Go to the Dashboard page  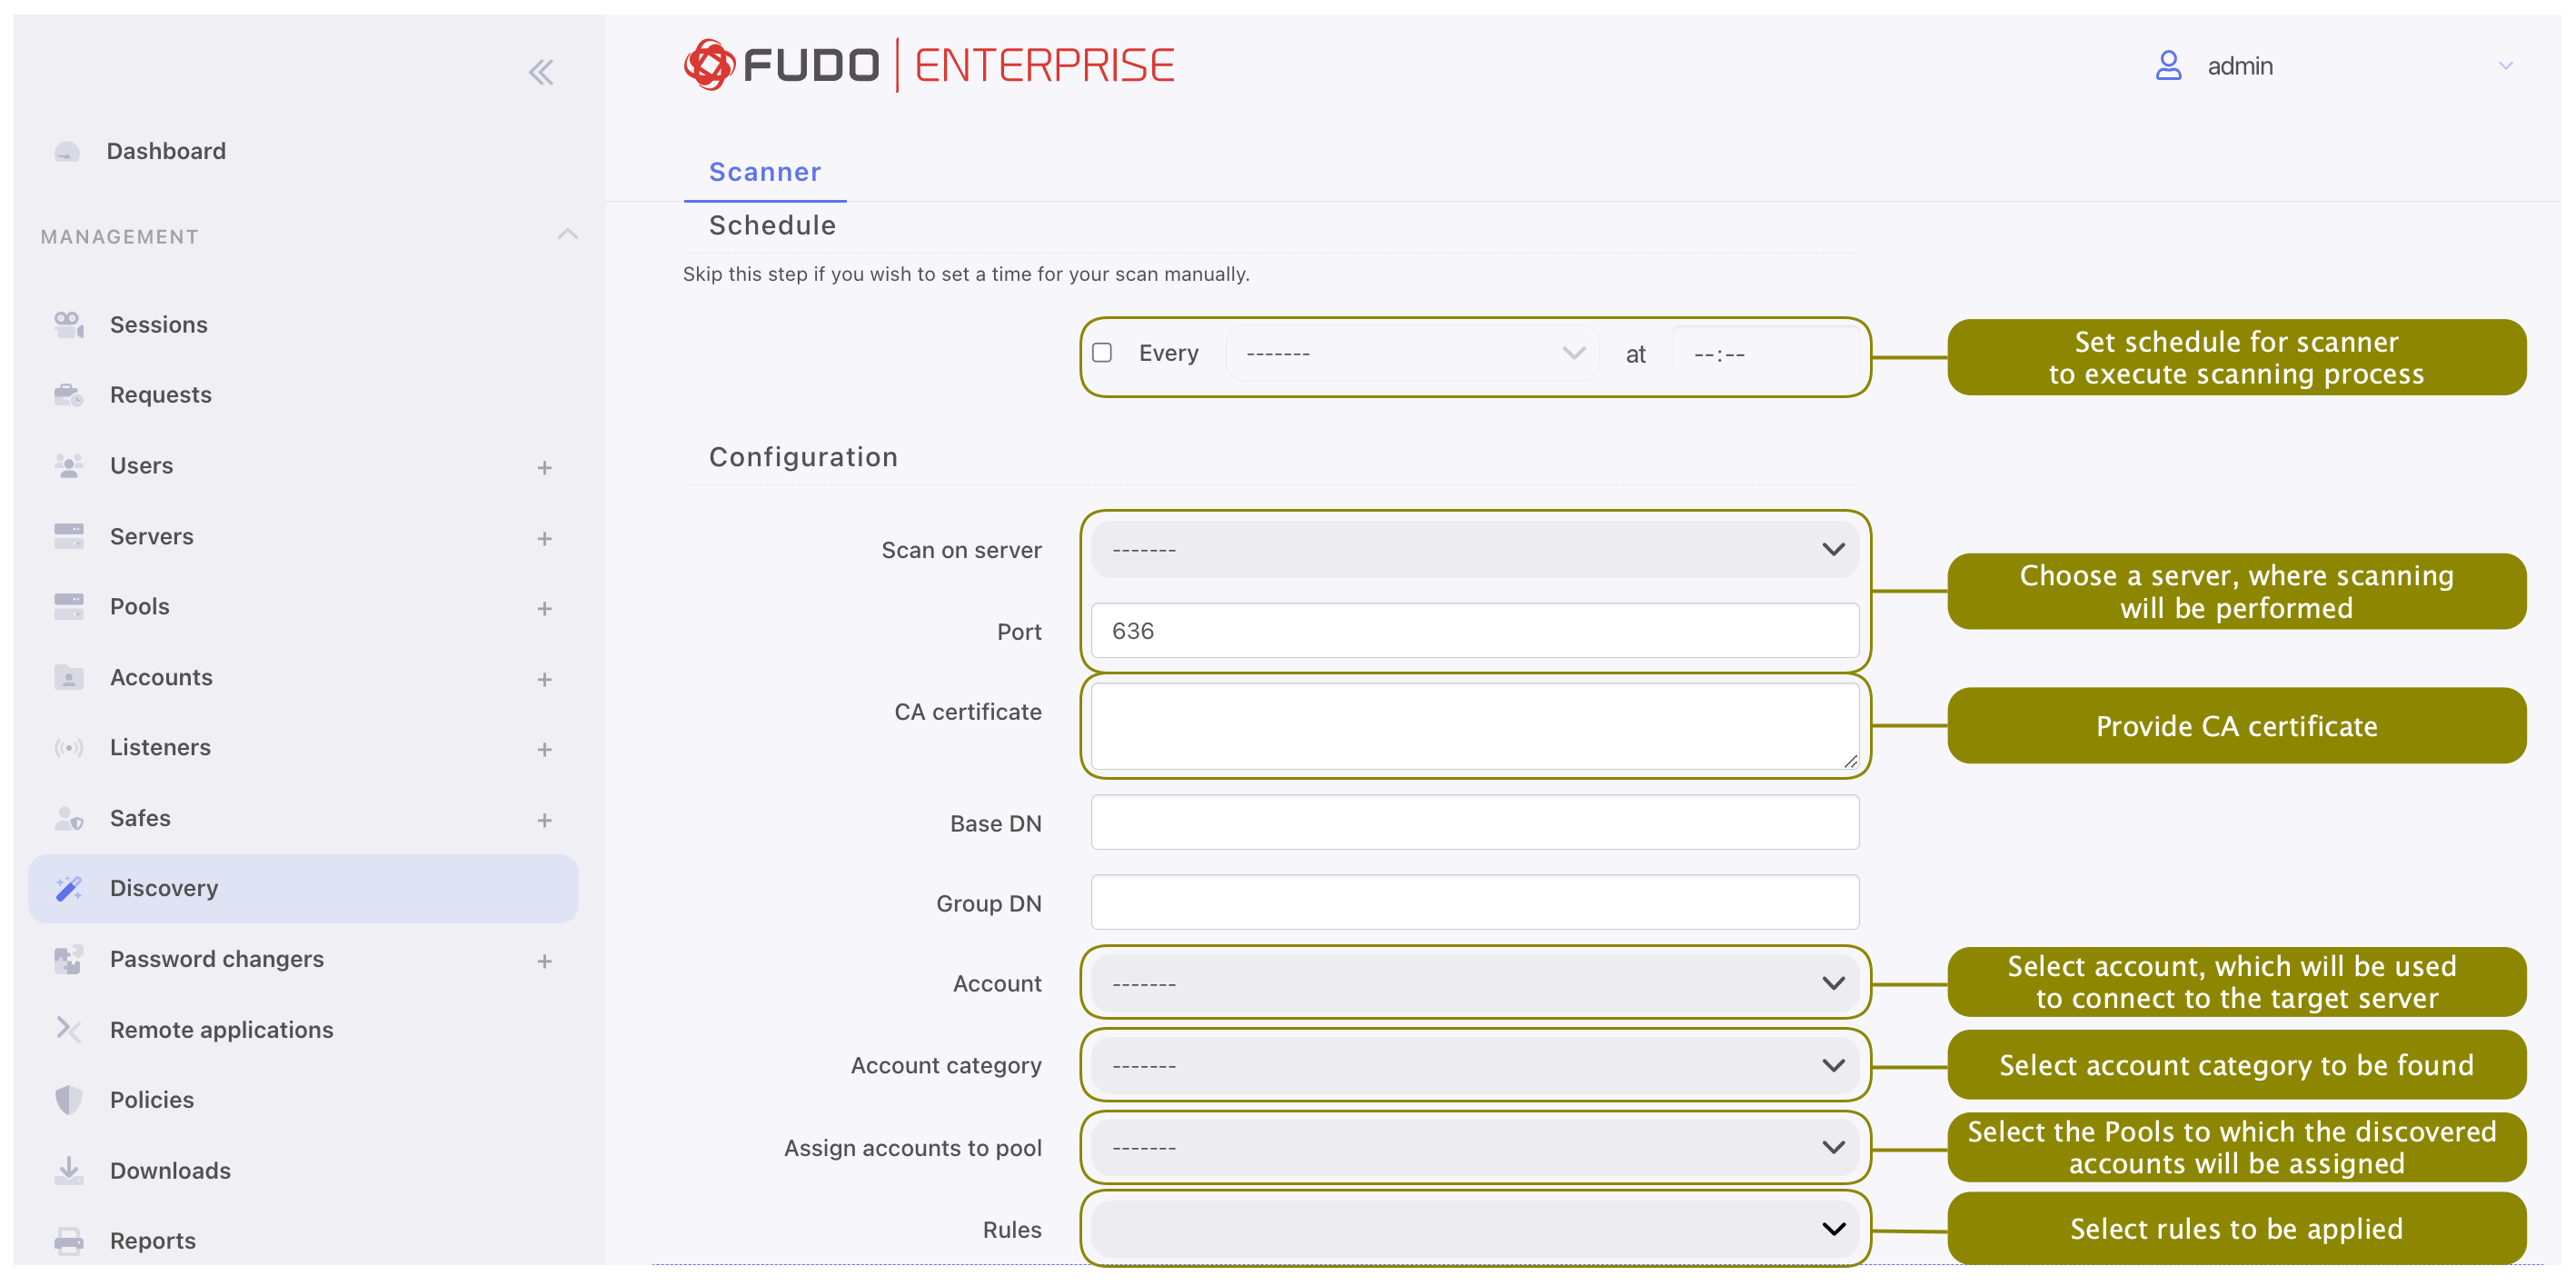(x=166, y=151)
